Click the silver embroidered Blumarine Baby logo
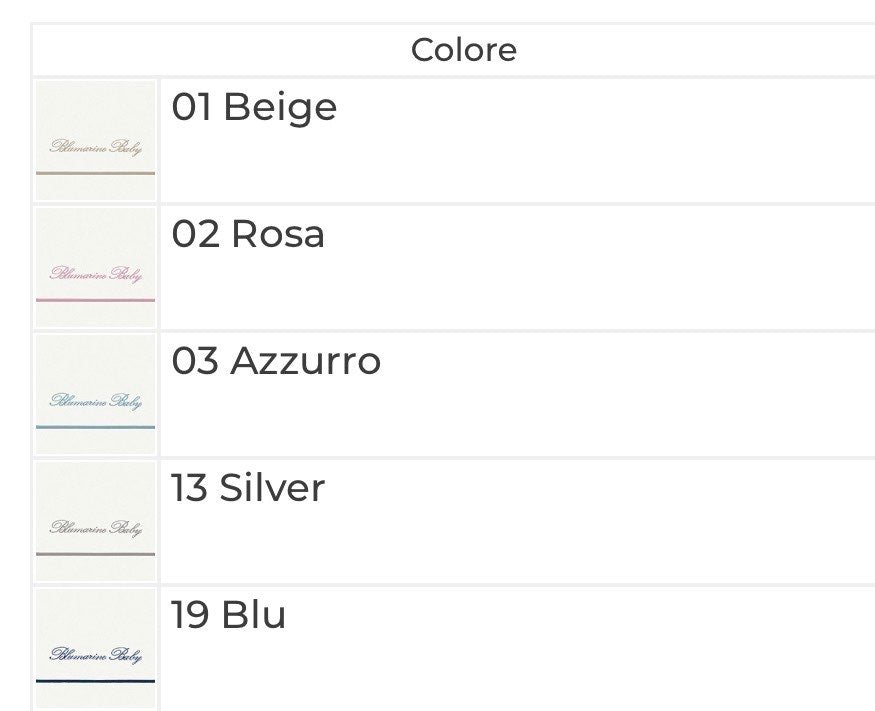 click(x=96, y=529)
